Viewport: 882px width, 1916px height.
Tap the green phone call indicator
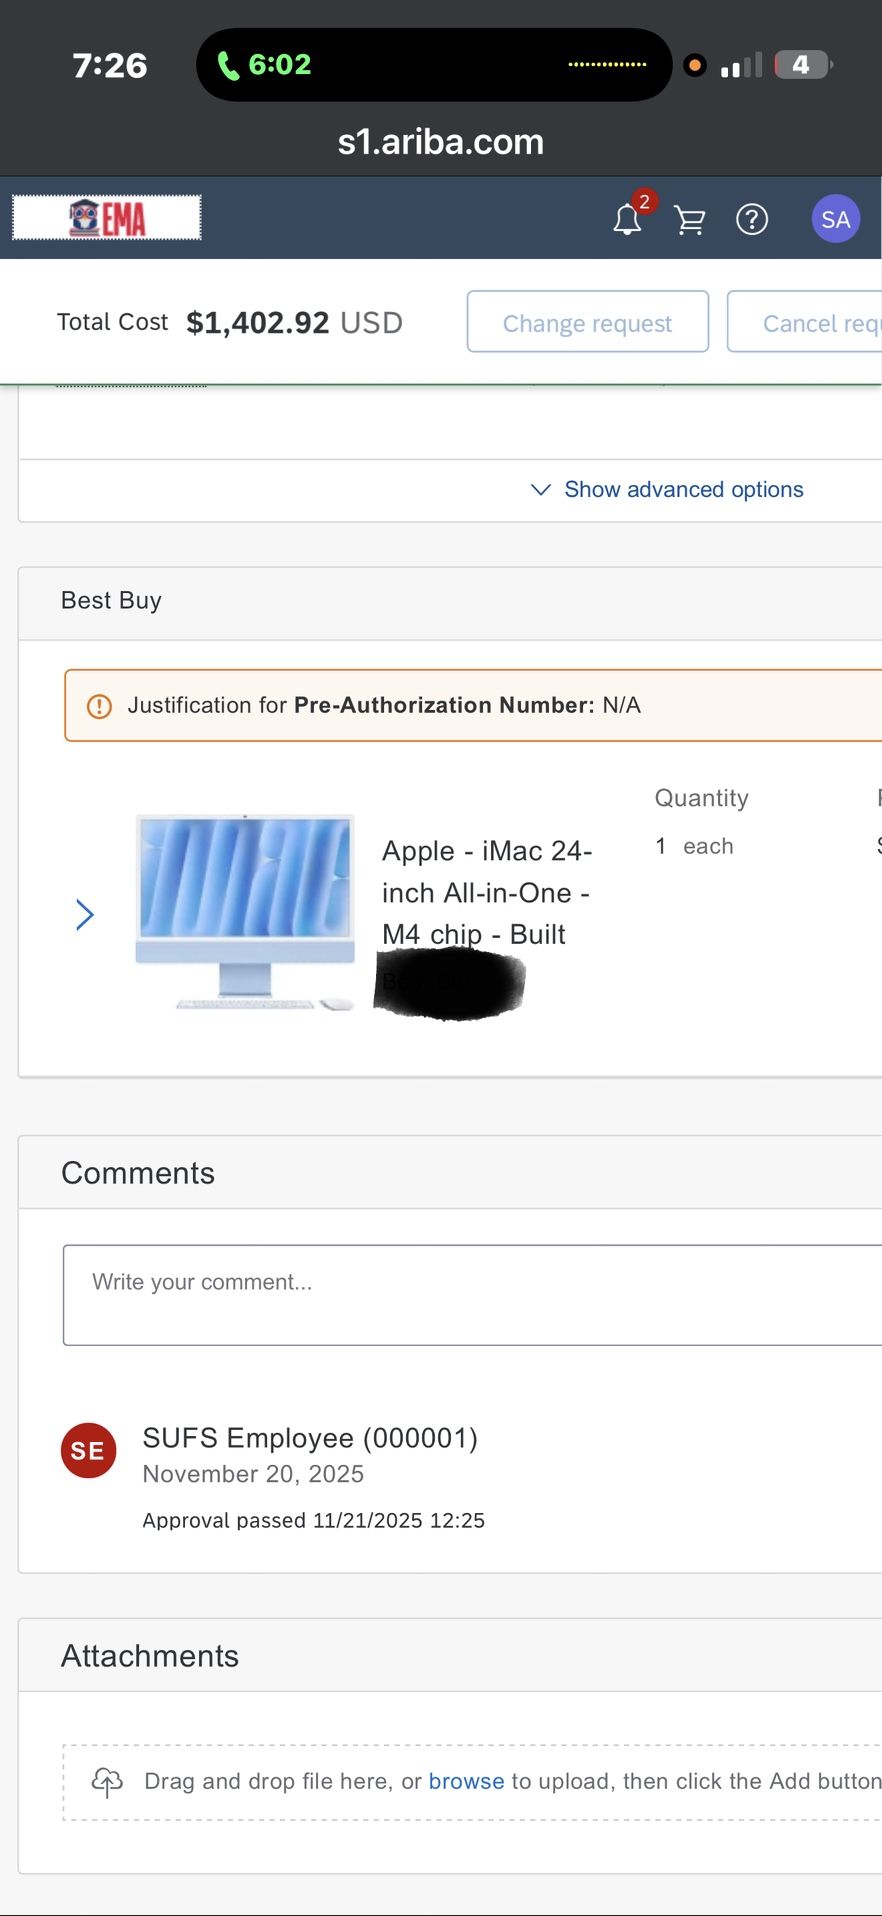point(266,65)
